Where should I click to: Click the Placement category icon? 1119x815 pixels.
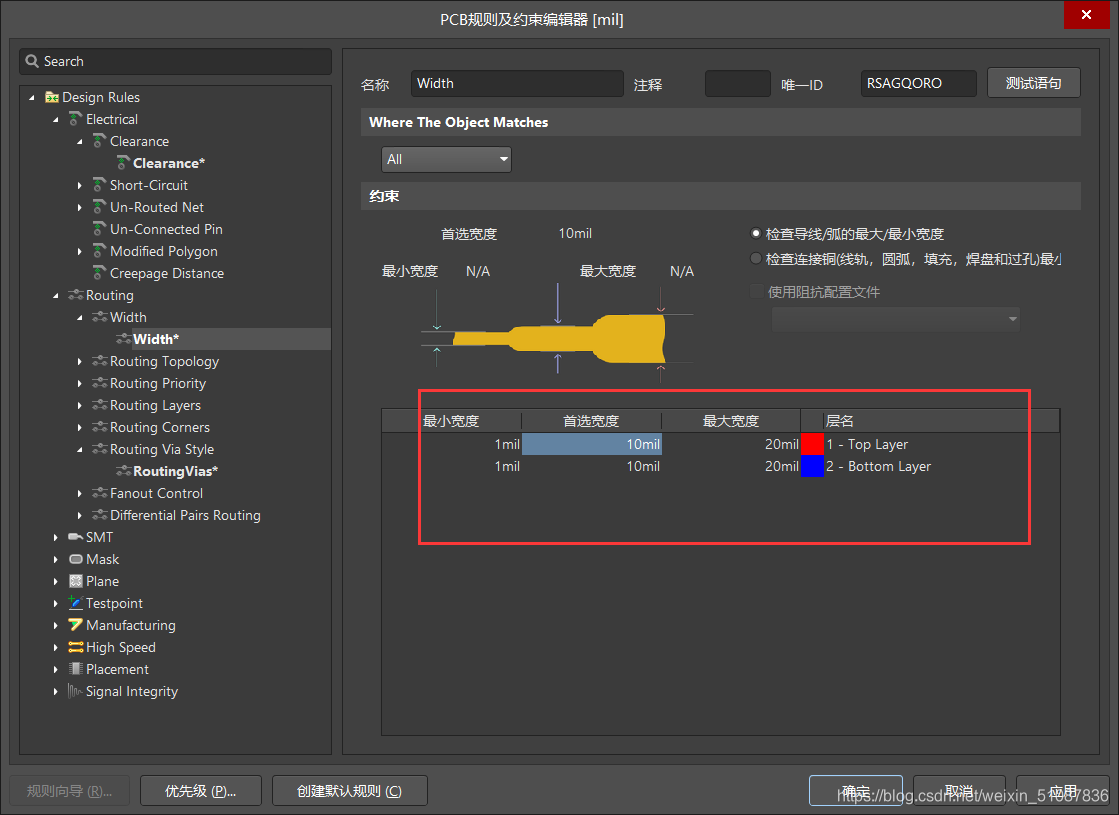coord(76,669)
